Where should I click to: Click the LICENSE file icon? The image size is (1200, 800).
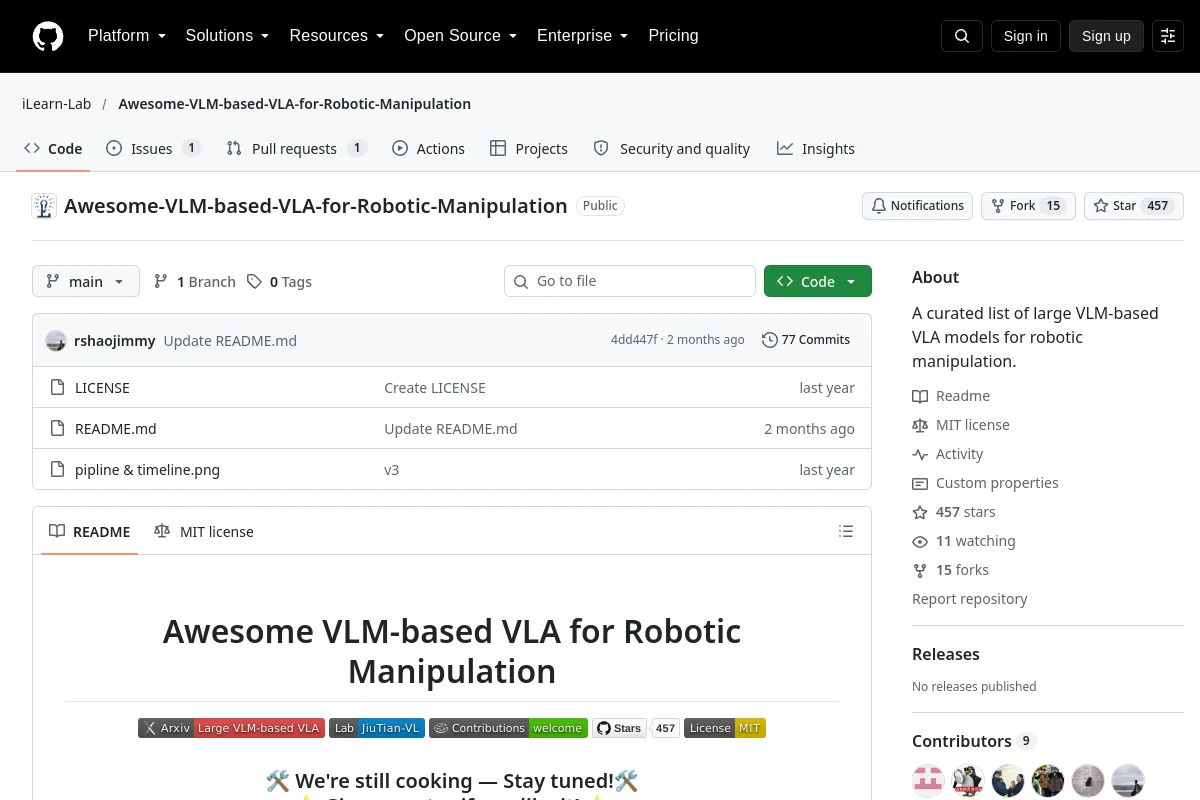pos(58,388)
